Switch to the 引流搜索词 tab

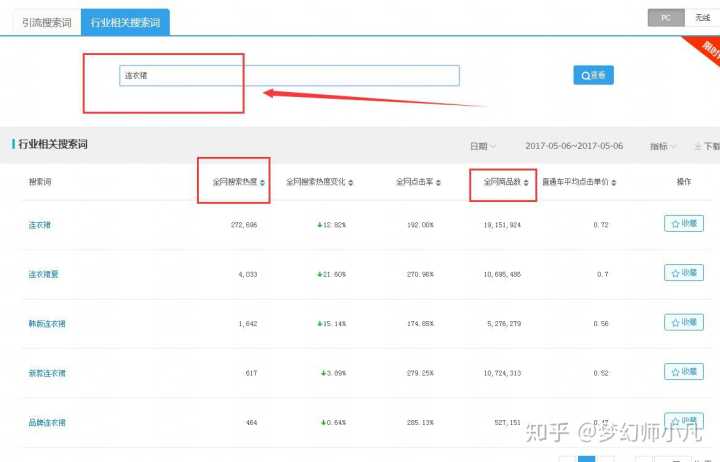(47, 21)
